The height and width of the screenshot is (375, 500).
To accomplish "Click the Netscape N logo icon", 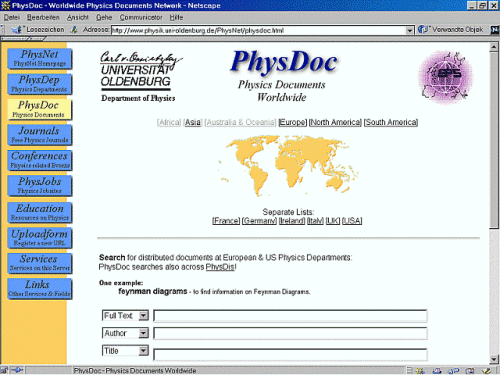I will coord(495,30).
